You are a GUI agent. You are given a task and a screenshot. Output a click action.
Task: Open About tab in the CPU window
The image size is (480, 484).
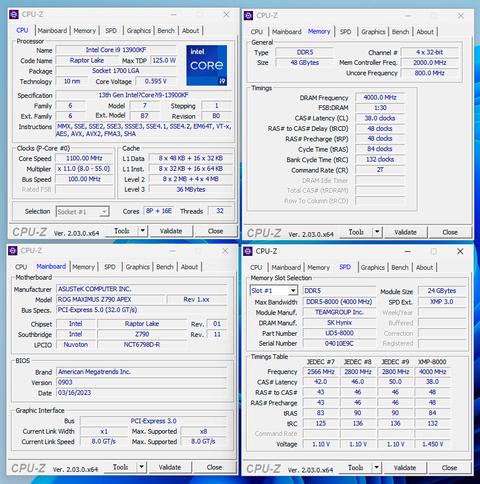click(x=190, y=31)
